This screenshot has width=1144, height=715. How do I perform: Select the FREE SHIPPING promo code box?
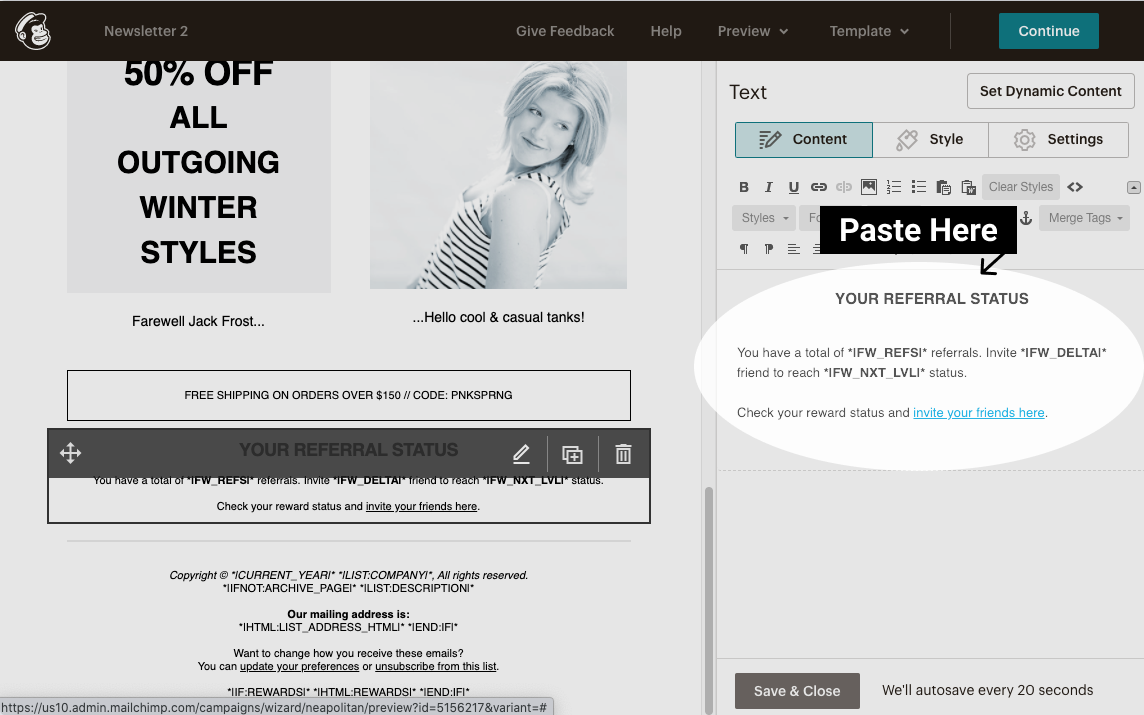coord(349,395)
